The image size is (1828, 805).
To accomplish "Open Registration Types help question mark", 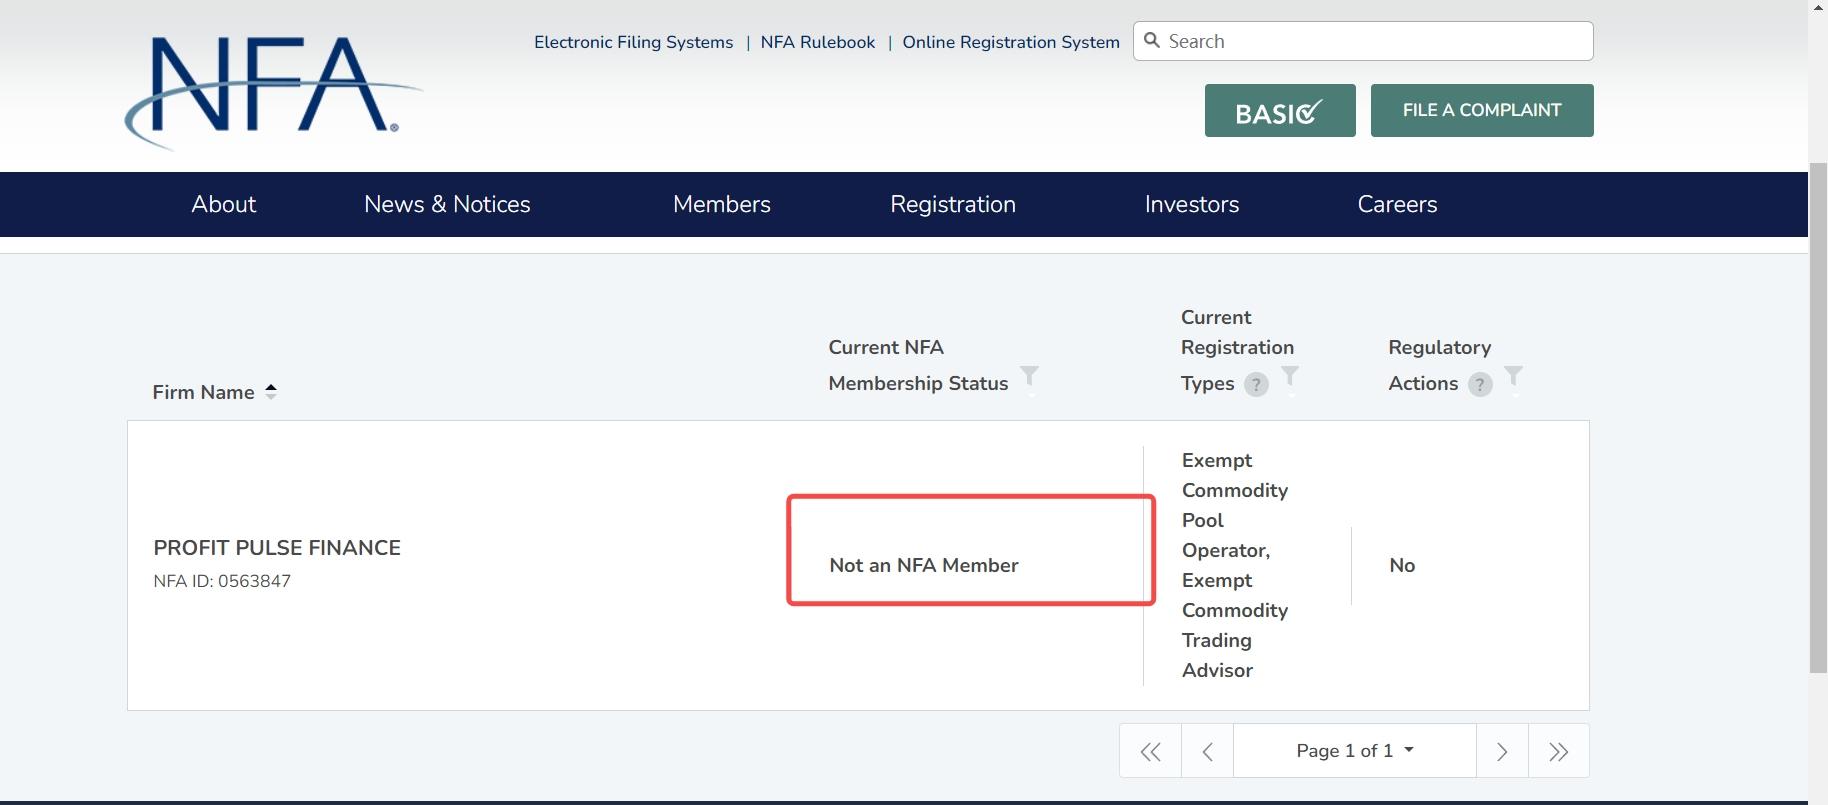I will 1256,384.
